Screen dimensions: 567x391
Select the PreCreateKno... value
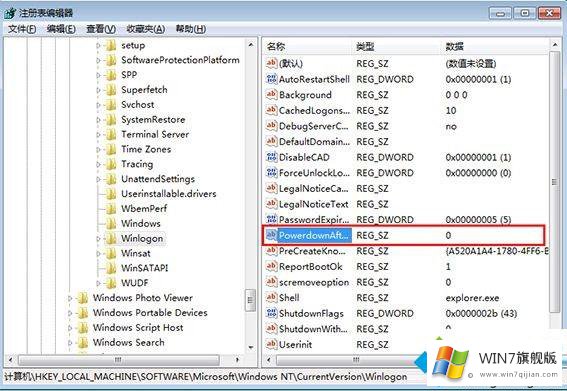[312, 251]
